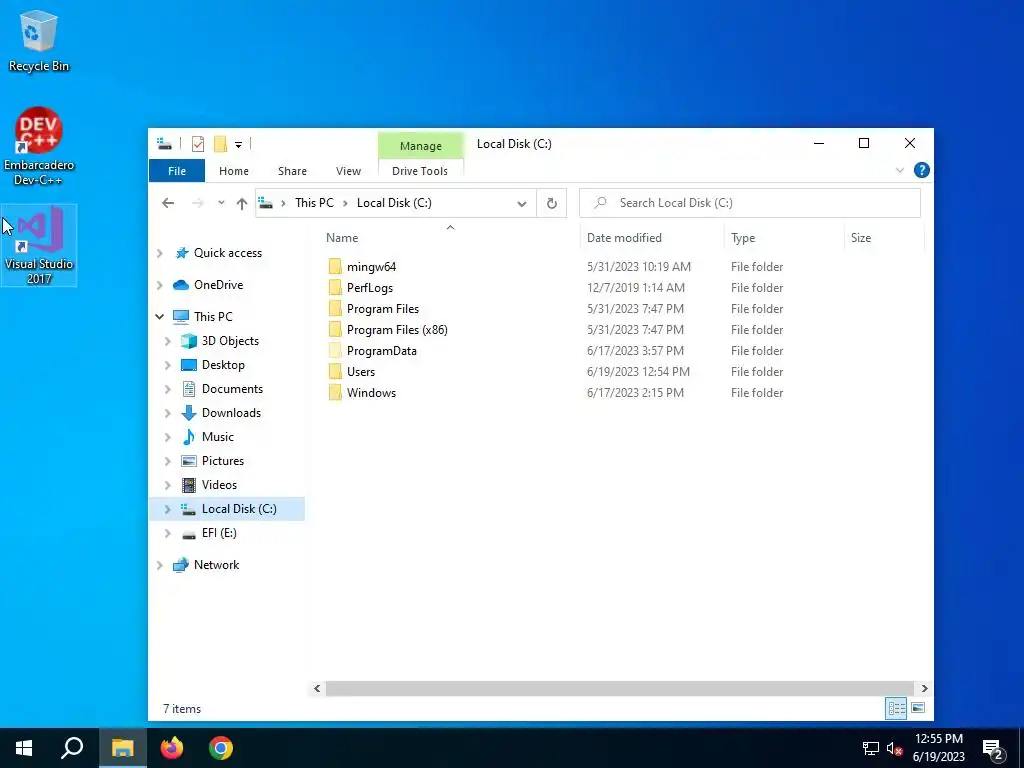
Task: Launch Firefox from the taskbar
Action: click(x=172, y=748)
